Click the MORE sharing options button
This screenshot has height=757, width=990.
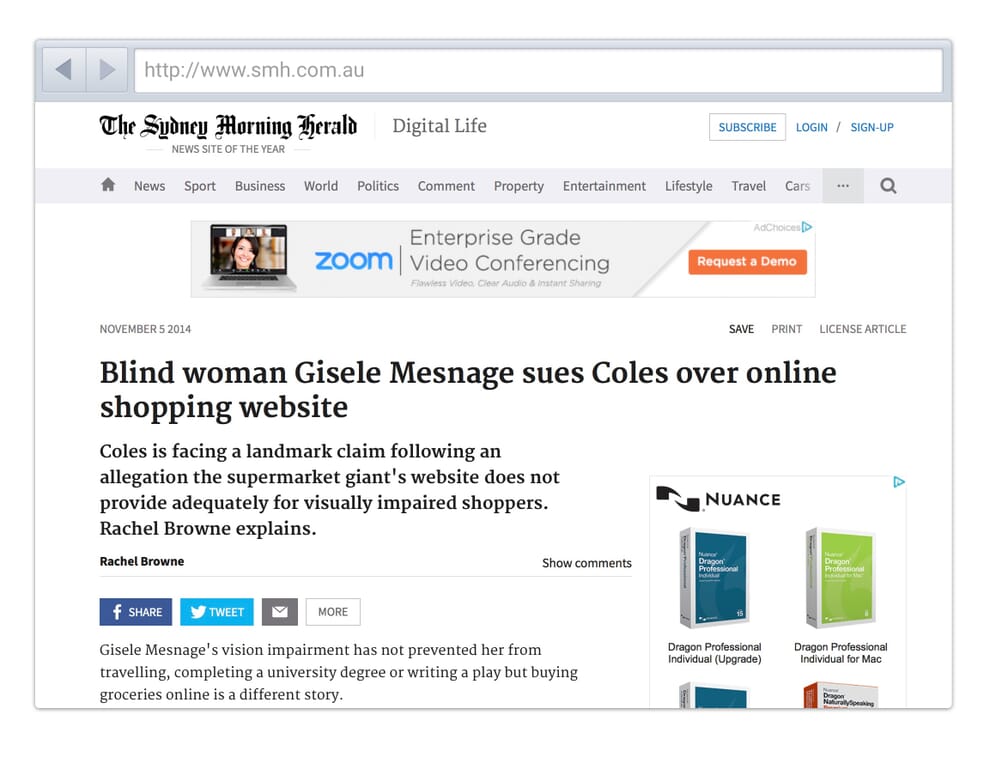pyautogui.click(x=333, y=612)
